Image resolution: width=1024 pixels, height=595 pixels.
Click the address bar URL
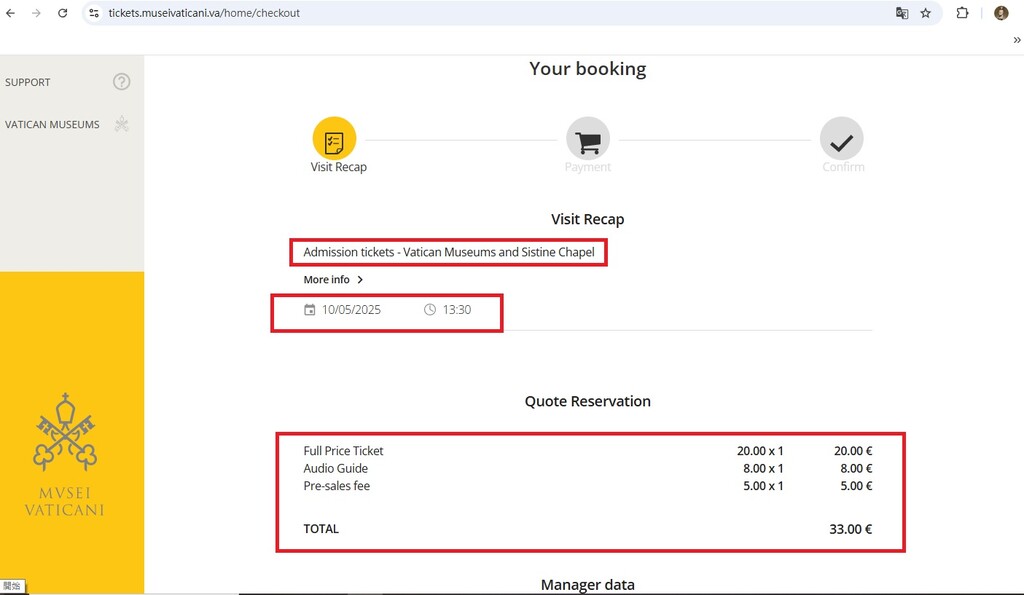(204, 13)
